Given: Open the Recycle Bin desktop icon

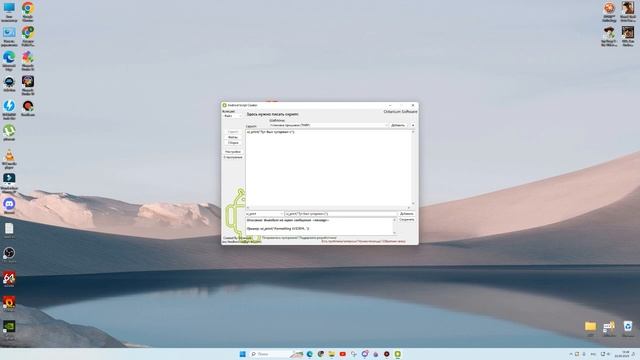Looking at the screenshot, I should 628,328.
